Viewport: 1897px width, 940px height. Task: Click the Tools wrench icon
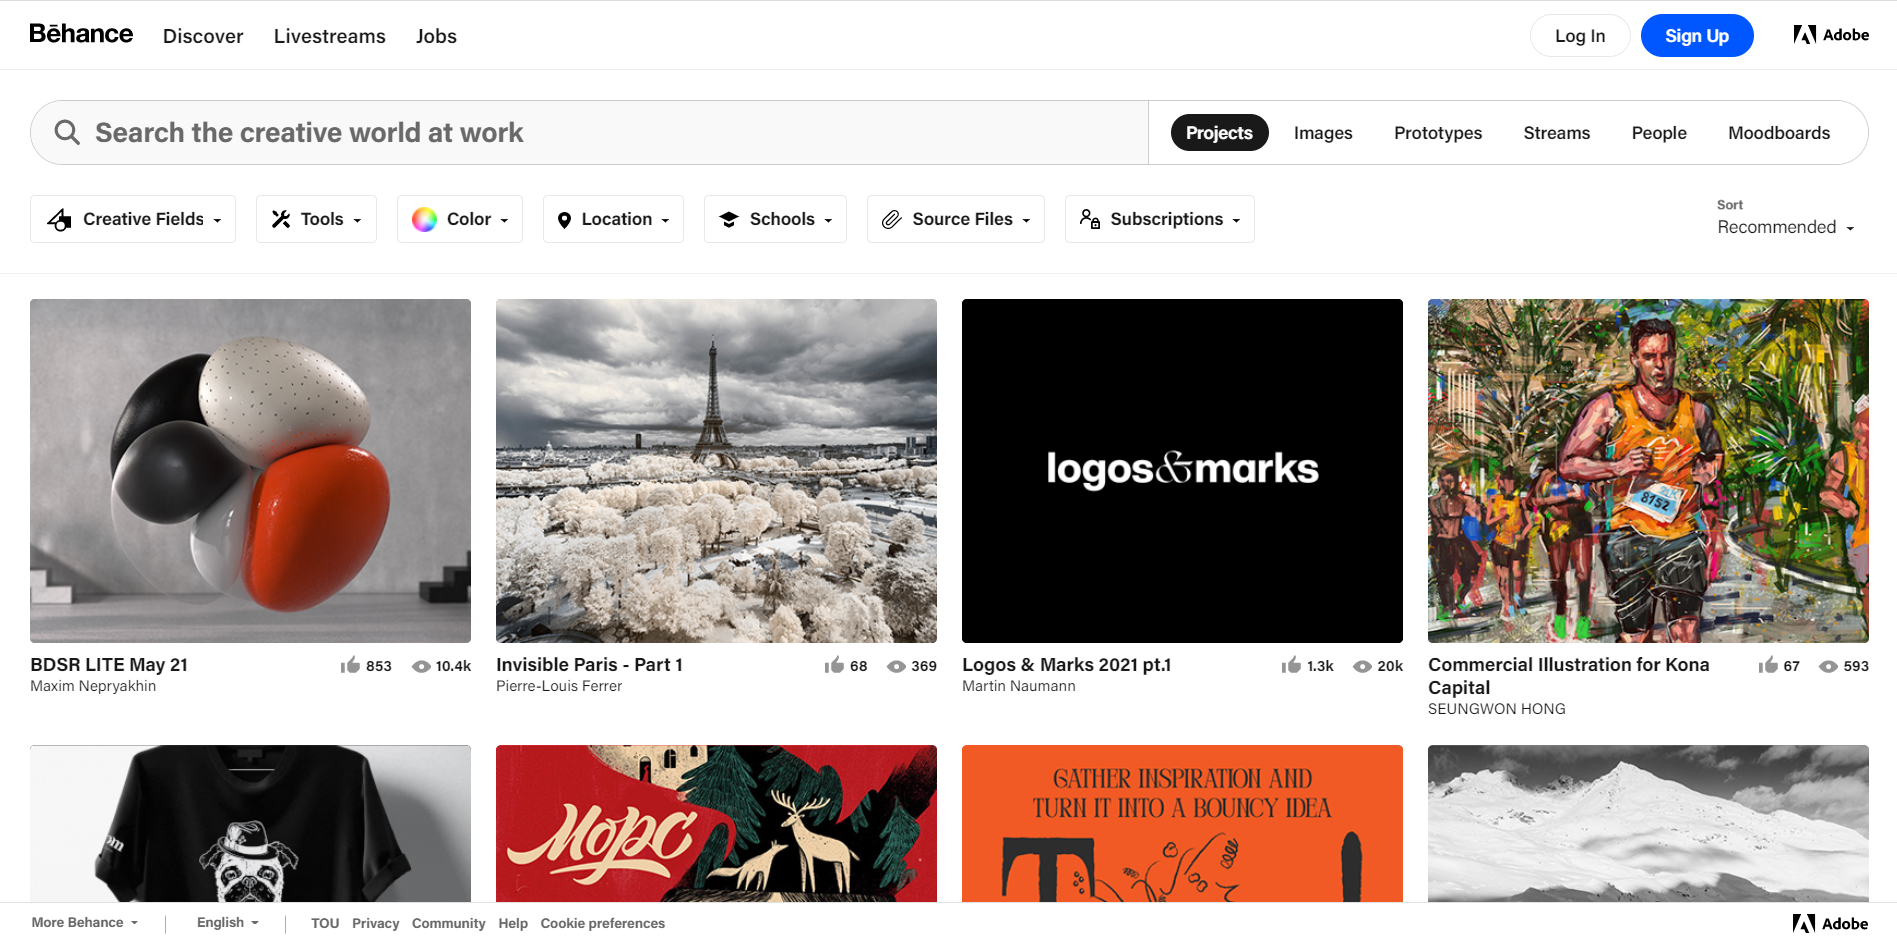tap(281, 219)
